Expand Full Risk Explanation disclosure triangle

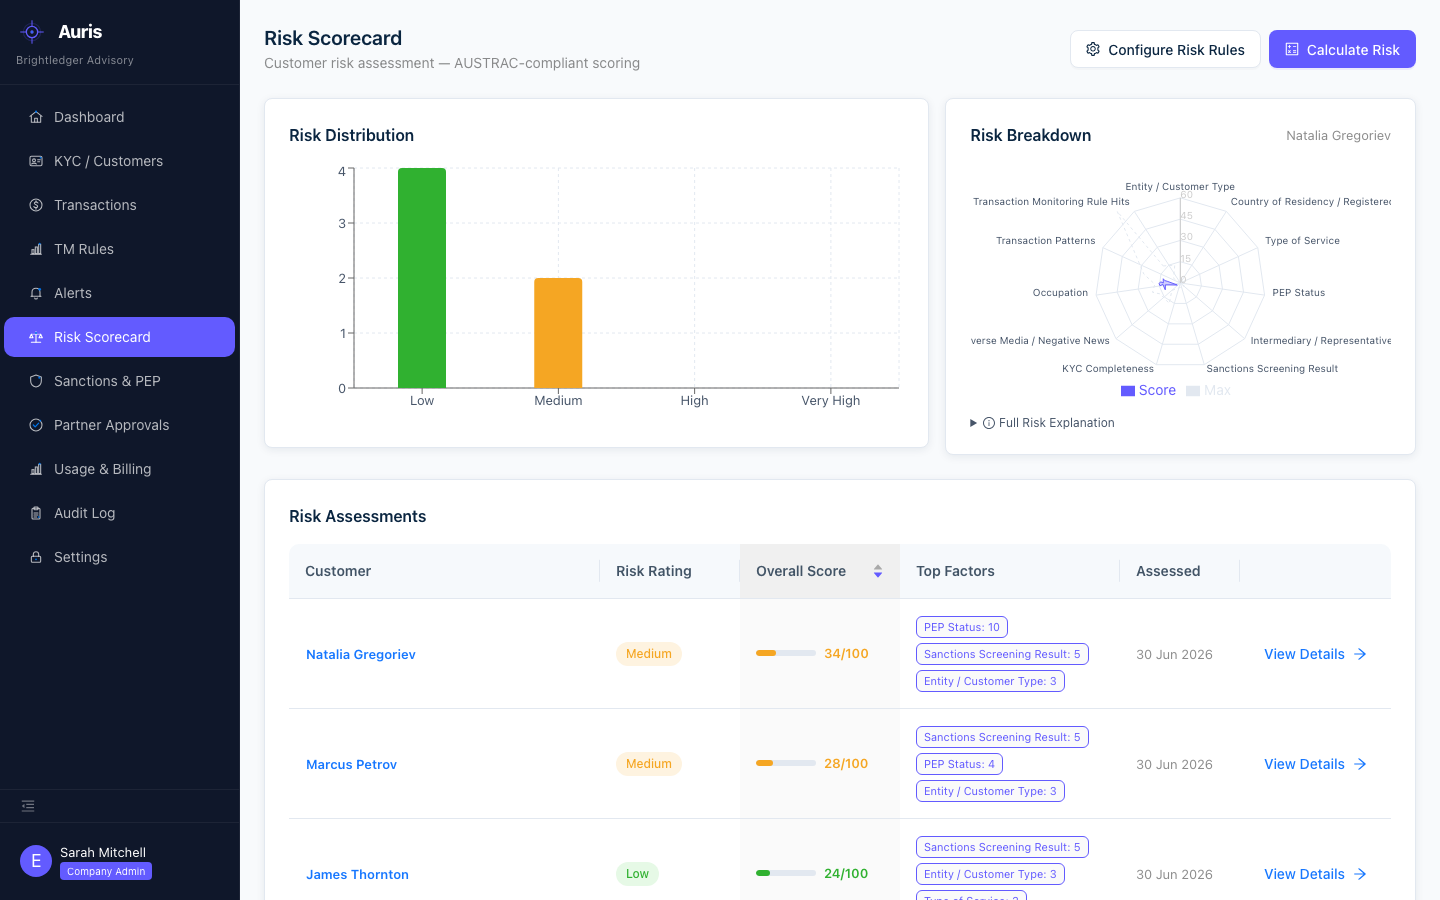coord(974,423)
